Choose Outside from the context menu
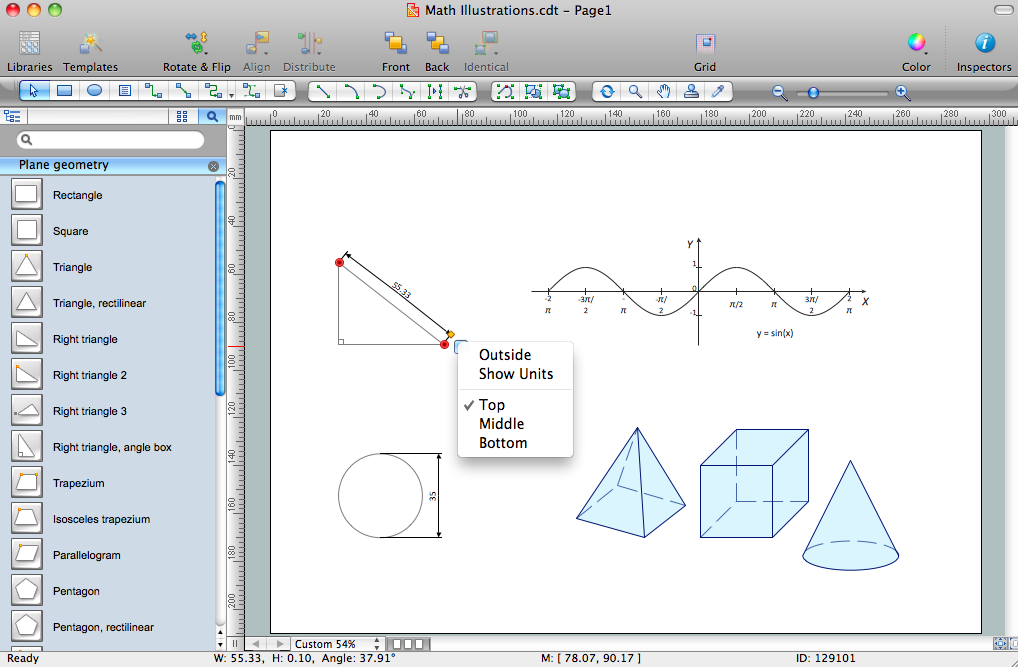Viewport: 1018px width, 667px height. [505, 355]
